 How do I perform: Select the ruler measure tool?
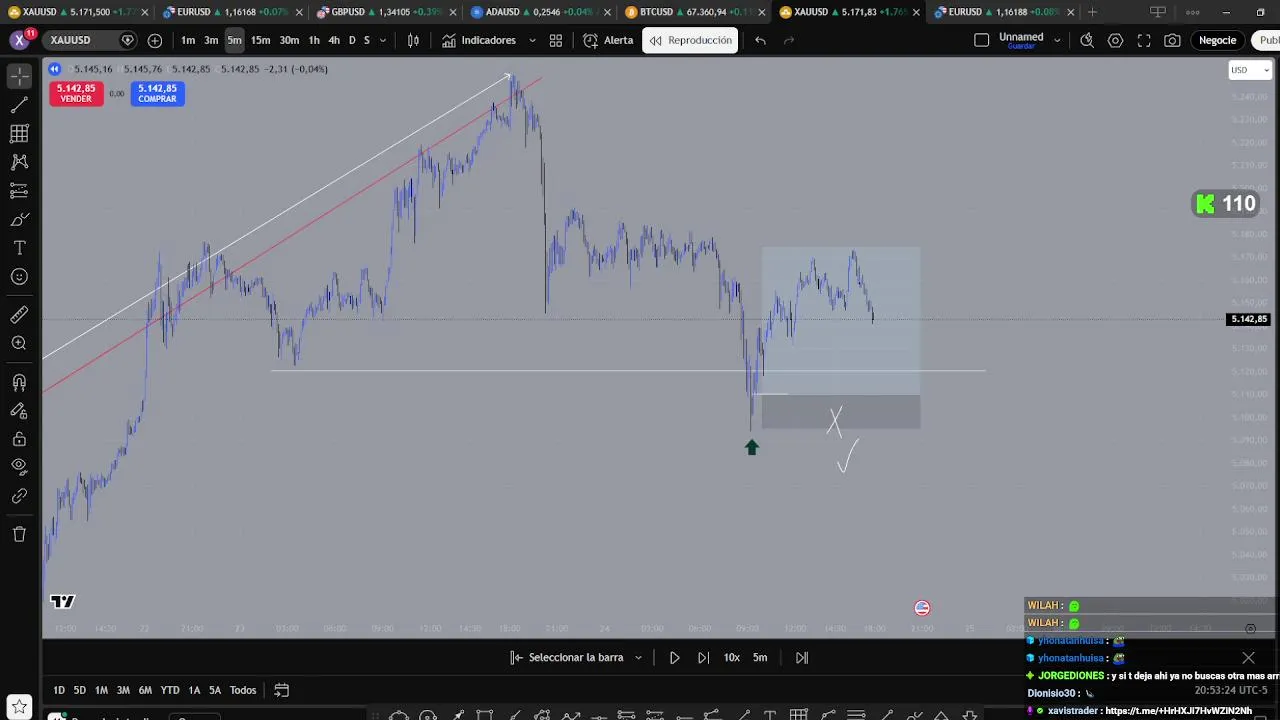[19, 315]
